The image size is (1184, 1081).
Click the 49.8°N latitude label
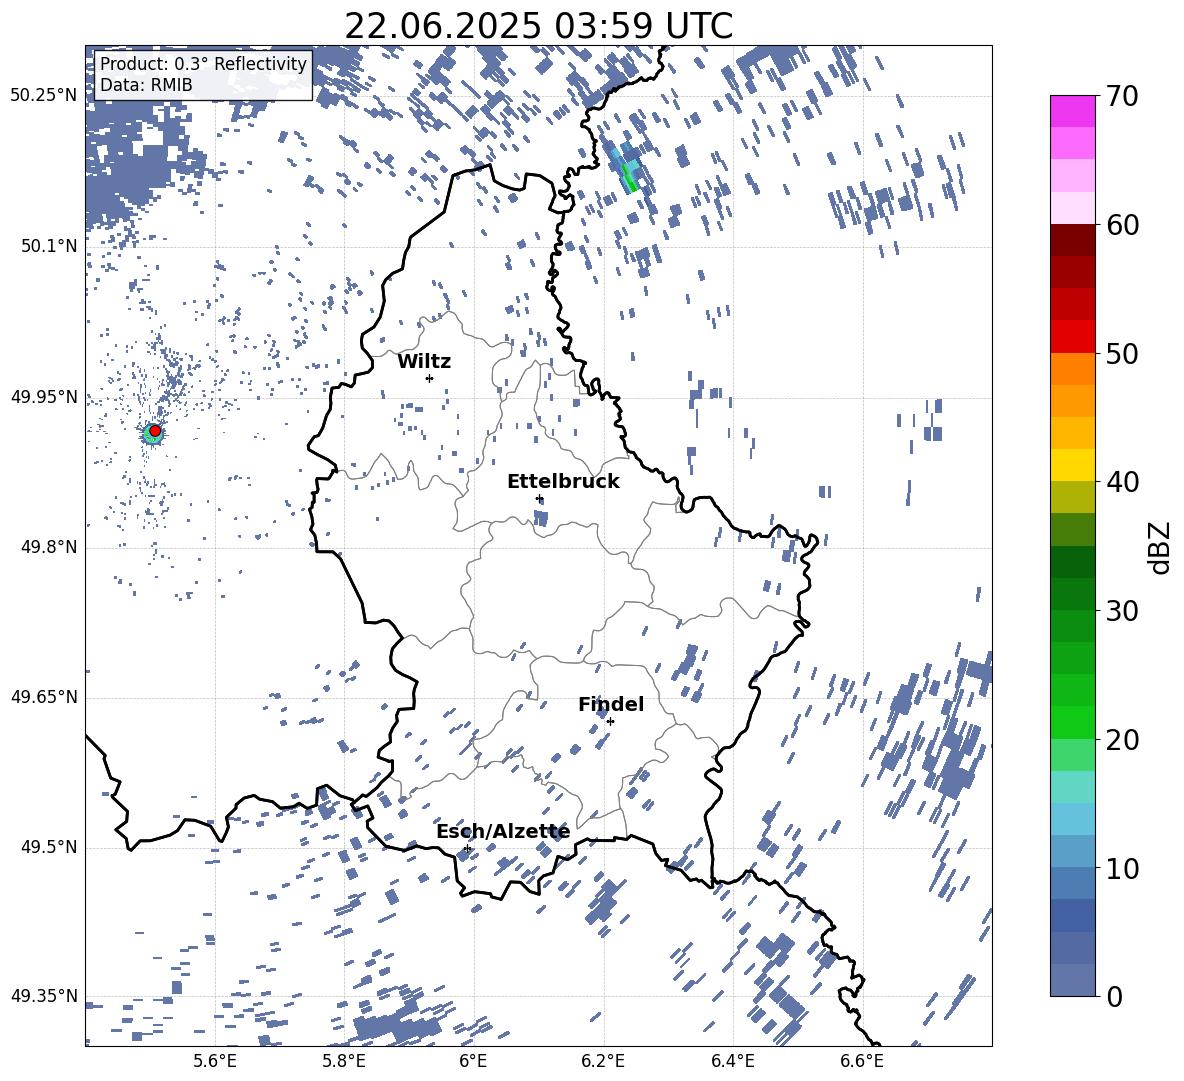tap(48, 547)
